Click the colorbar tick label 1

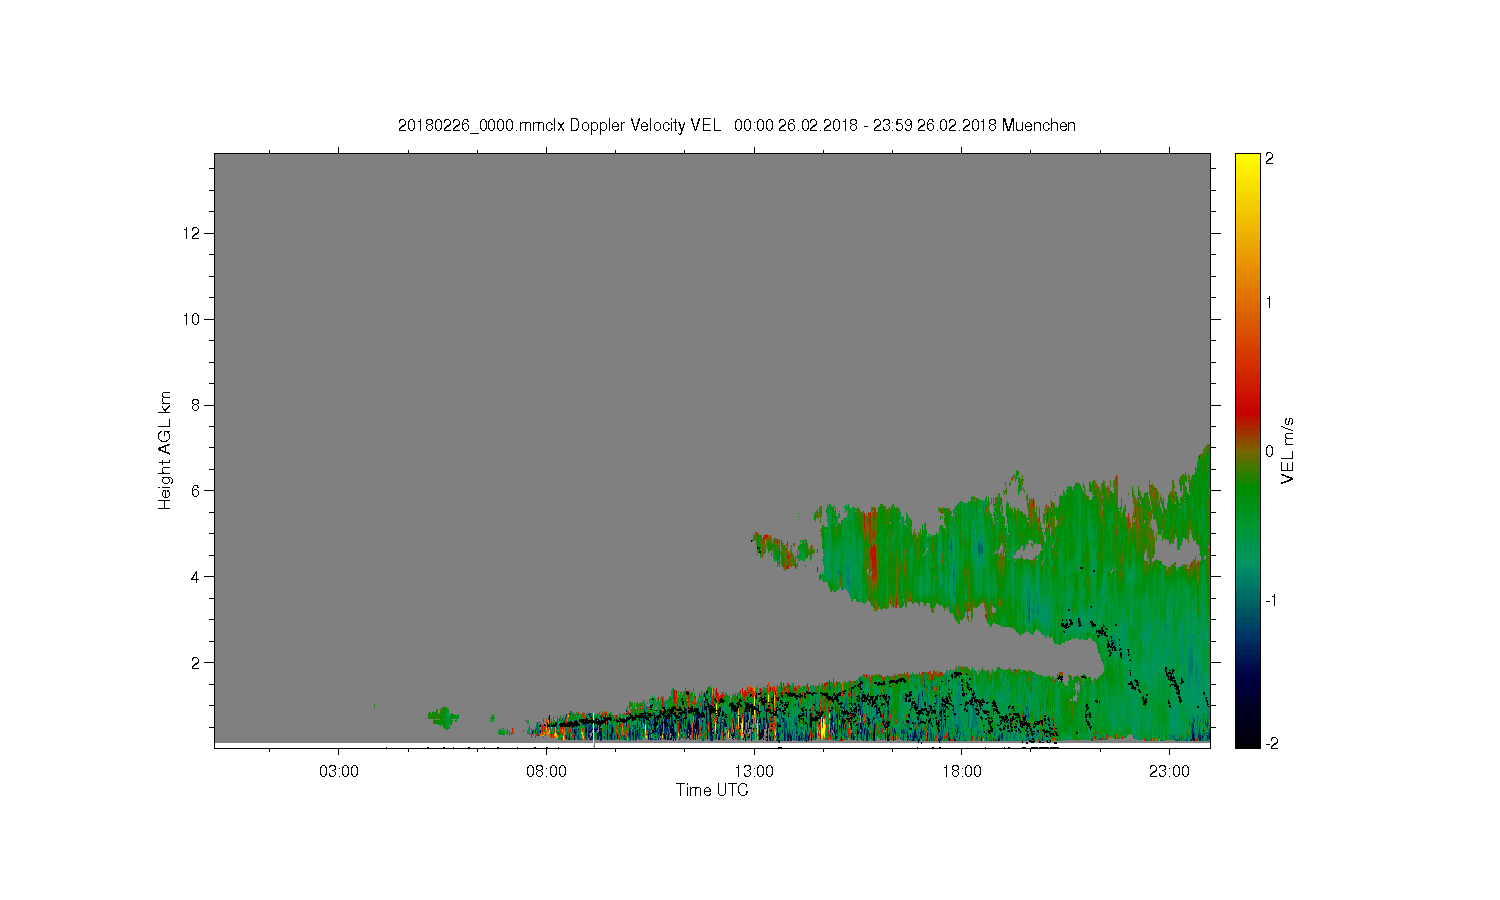[1270, 302]
